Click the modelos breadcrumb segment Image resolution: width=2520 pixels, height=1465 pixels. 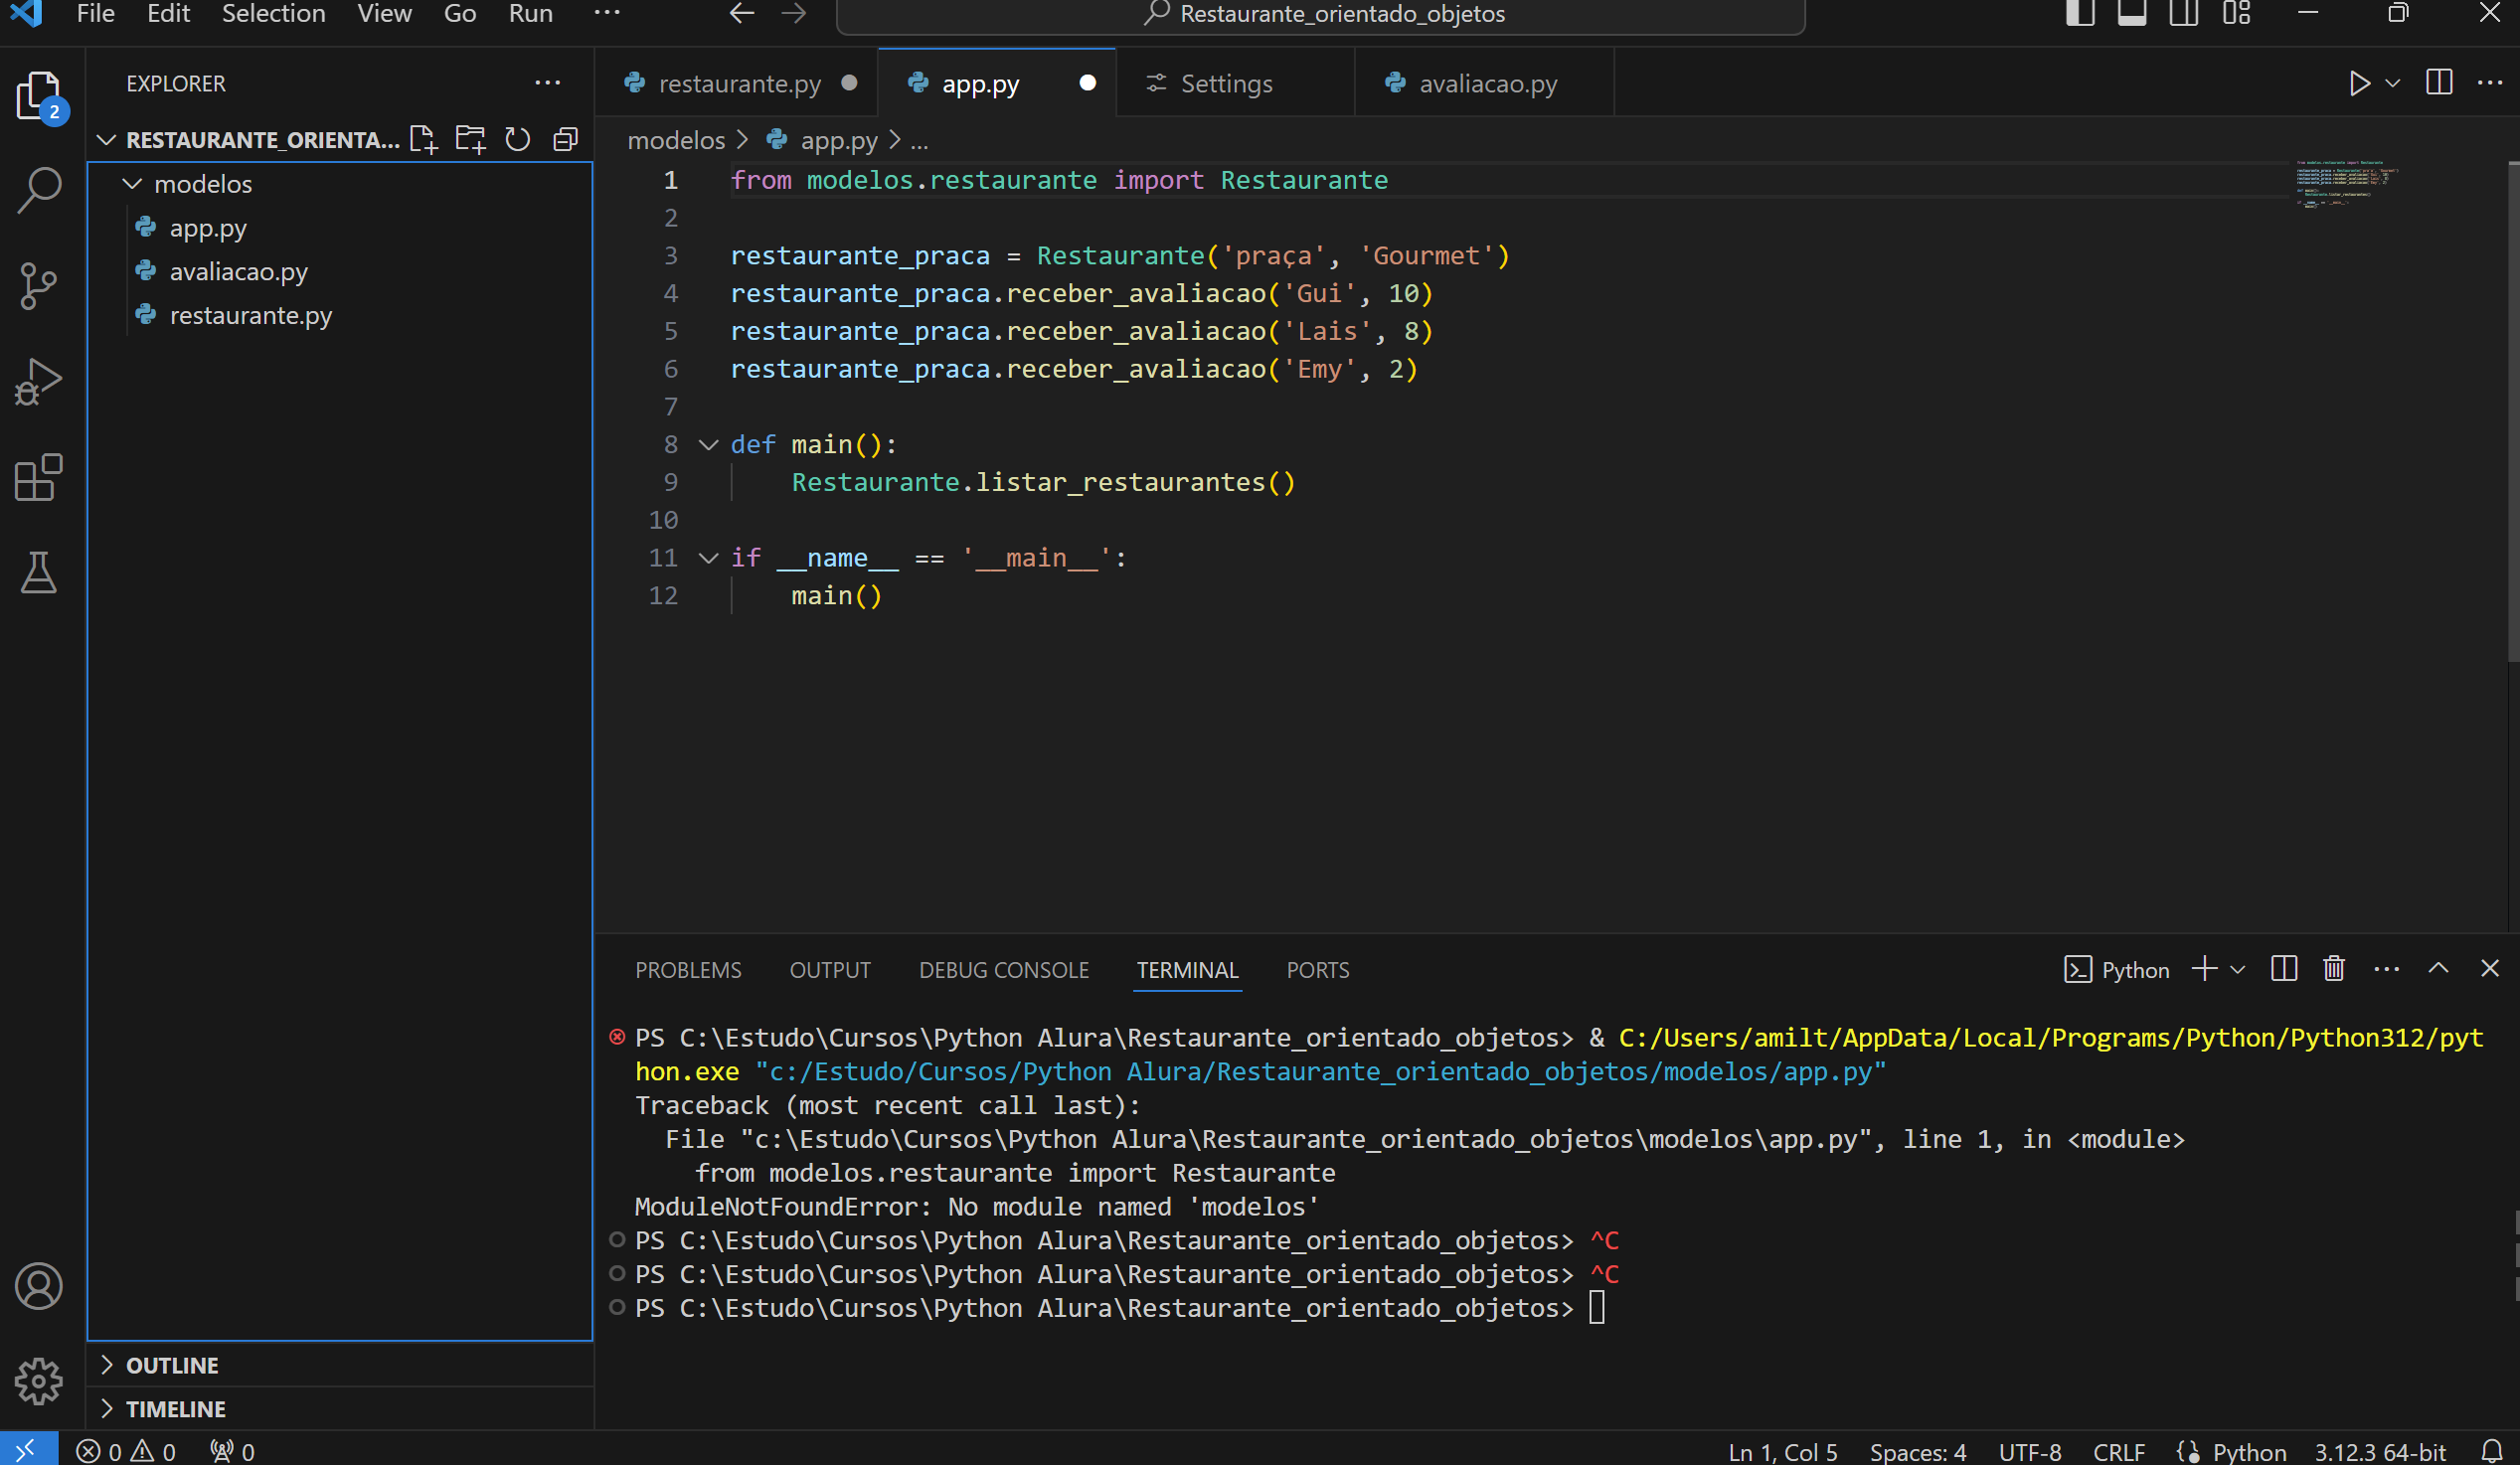[675, 141]
